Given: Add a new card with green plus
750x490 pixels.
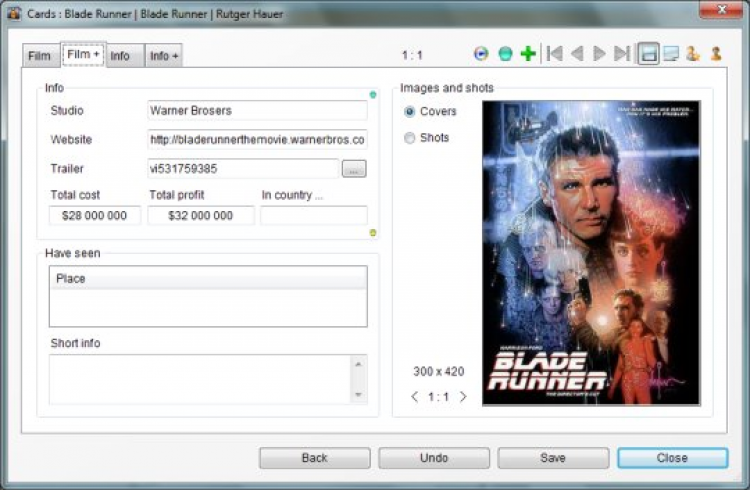Looking at the screenshot, I should pos(528,54).
